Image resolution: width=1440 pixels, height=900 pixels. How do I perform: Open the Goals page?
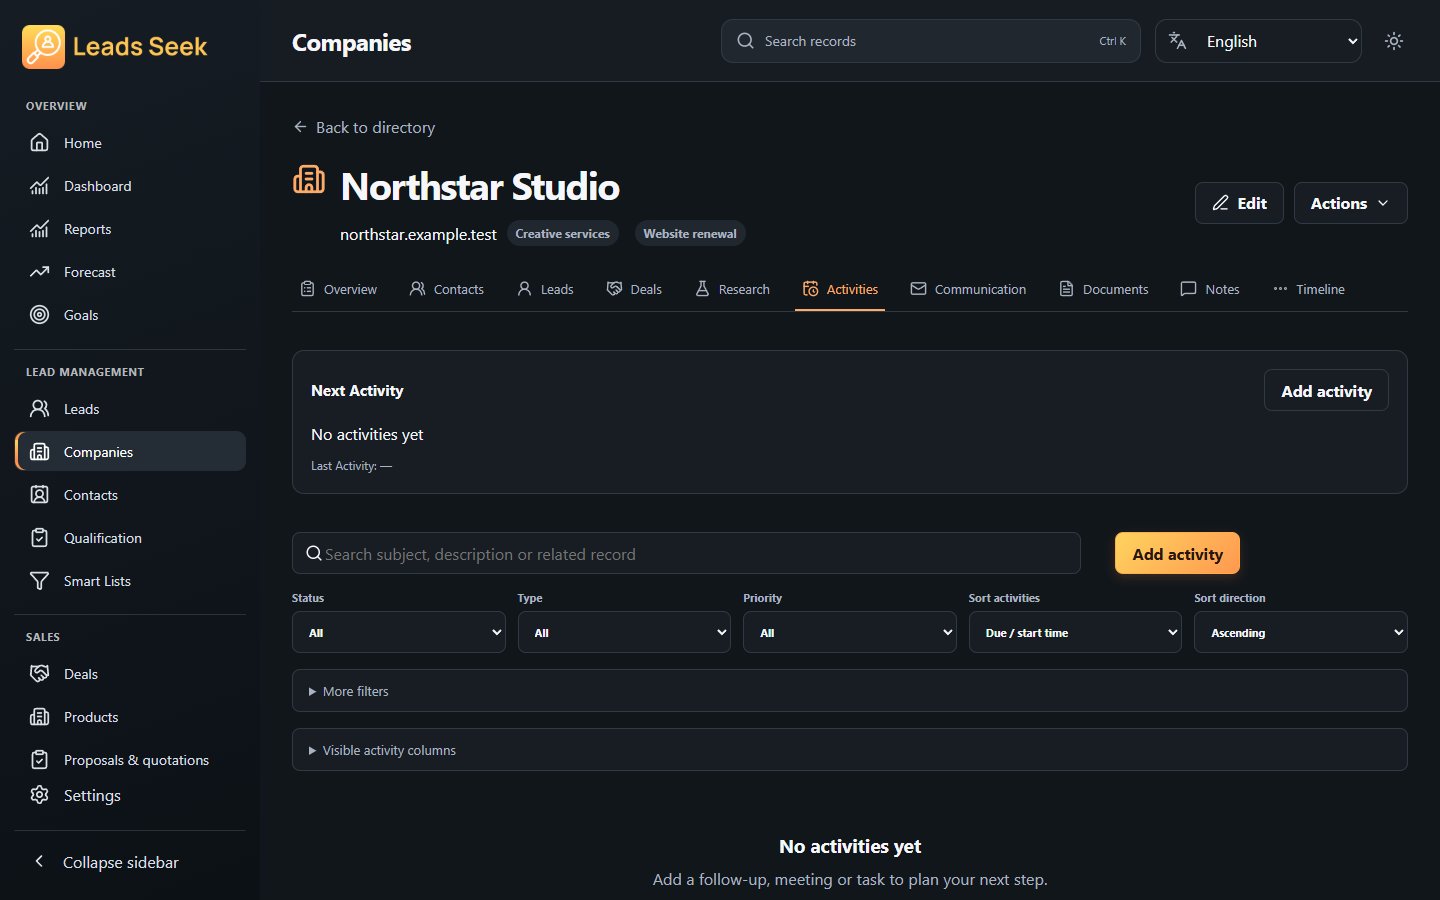tap(130, 315)
